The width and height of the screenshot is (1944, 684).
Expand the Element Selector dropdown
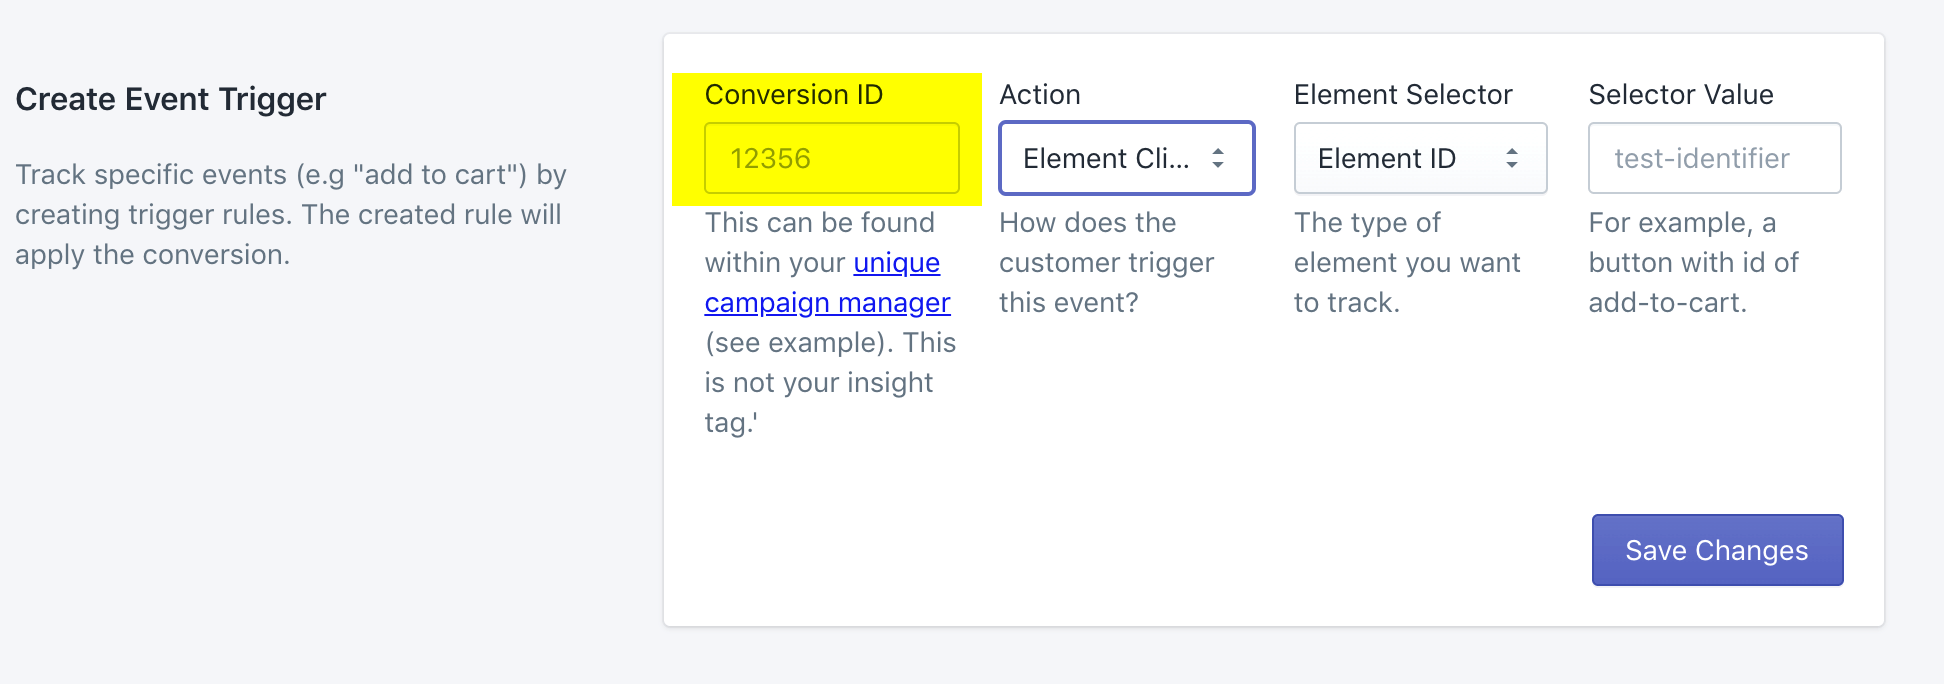(x=1400, y=158)
